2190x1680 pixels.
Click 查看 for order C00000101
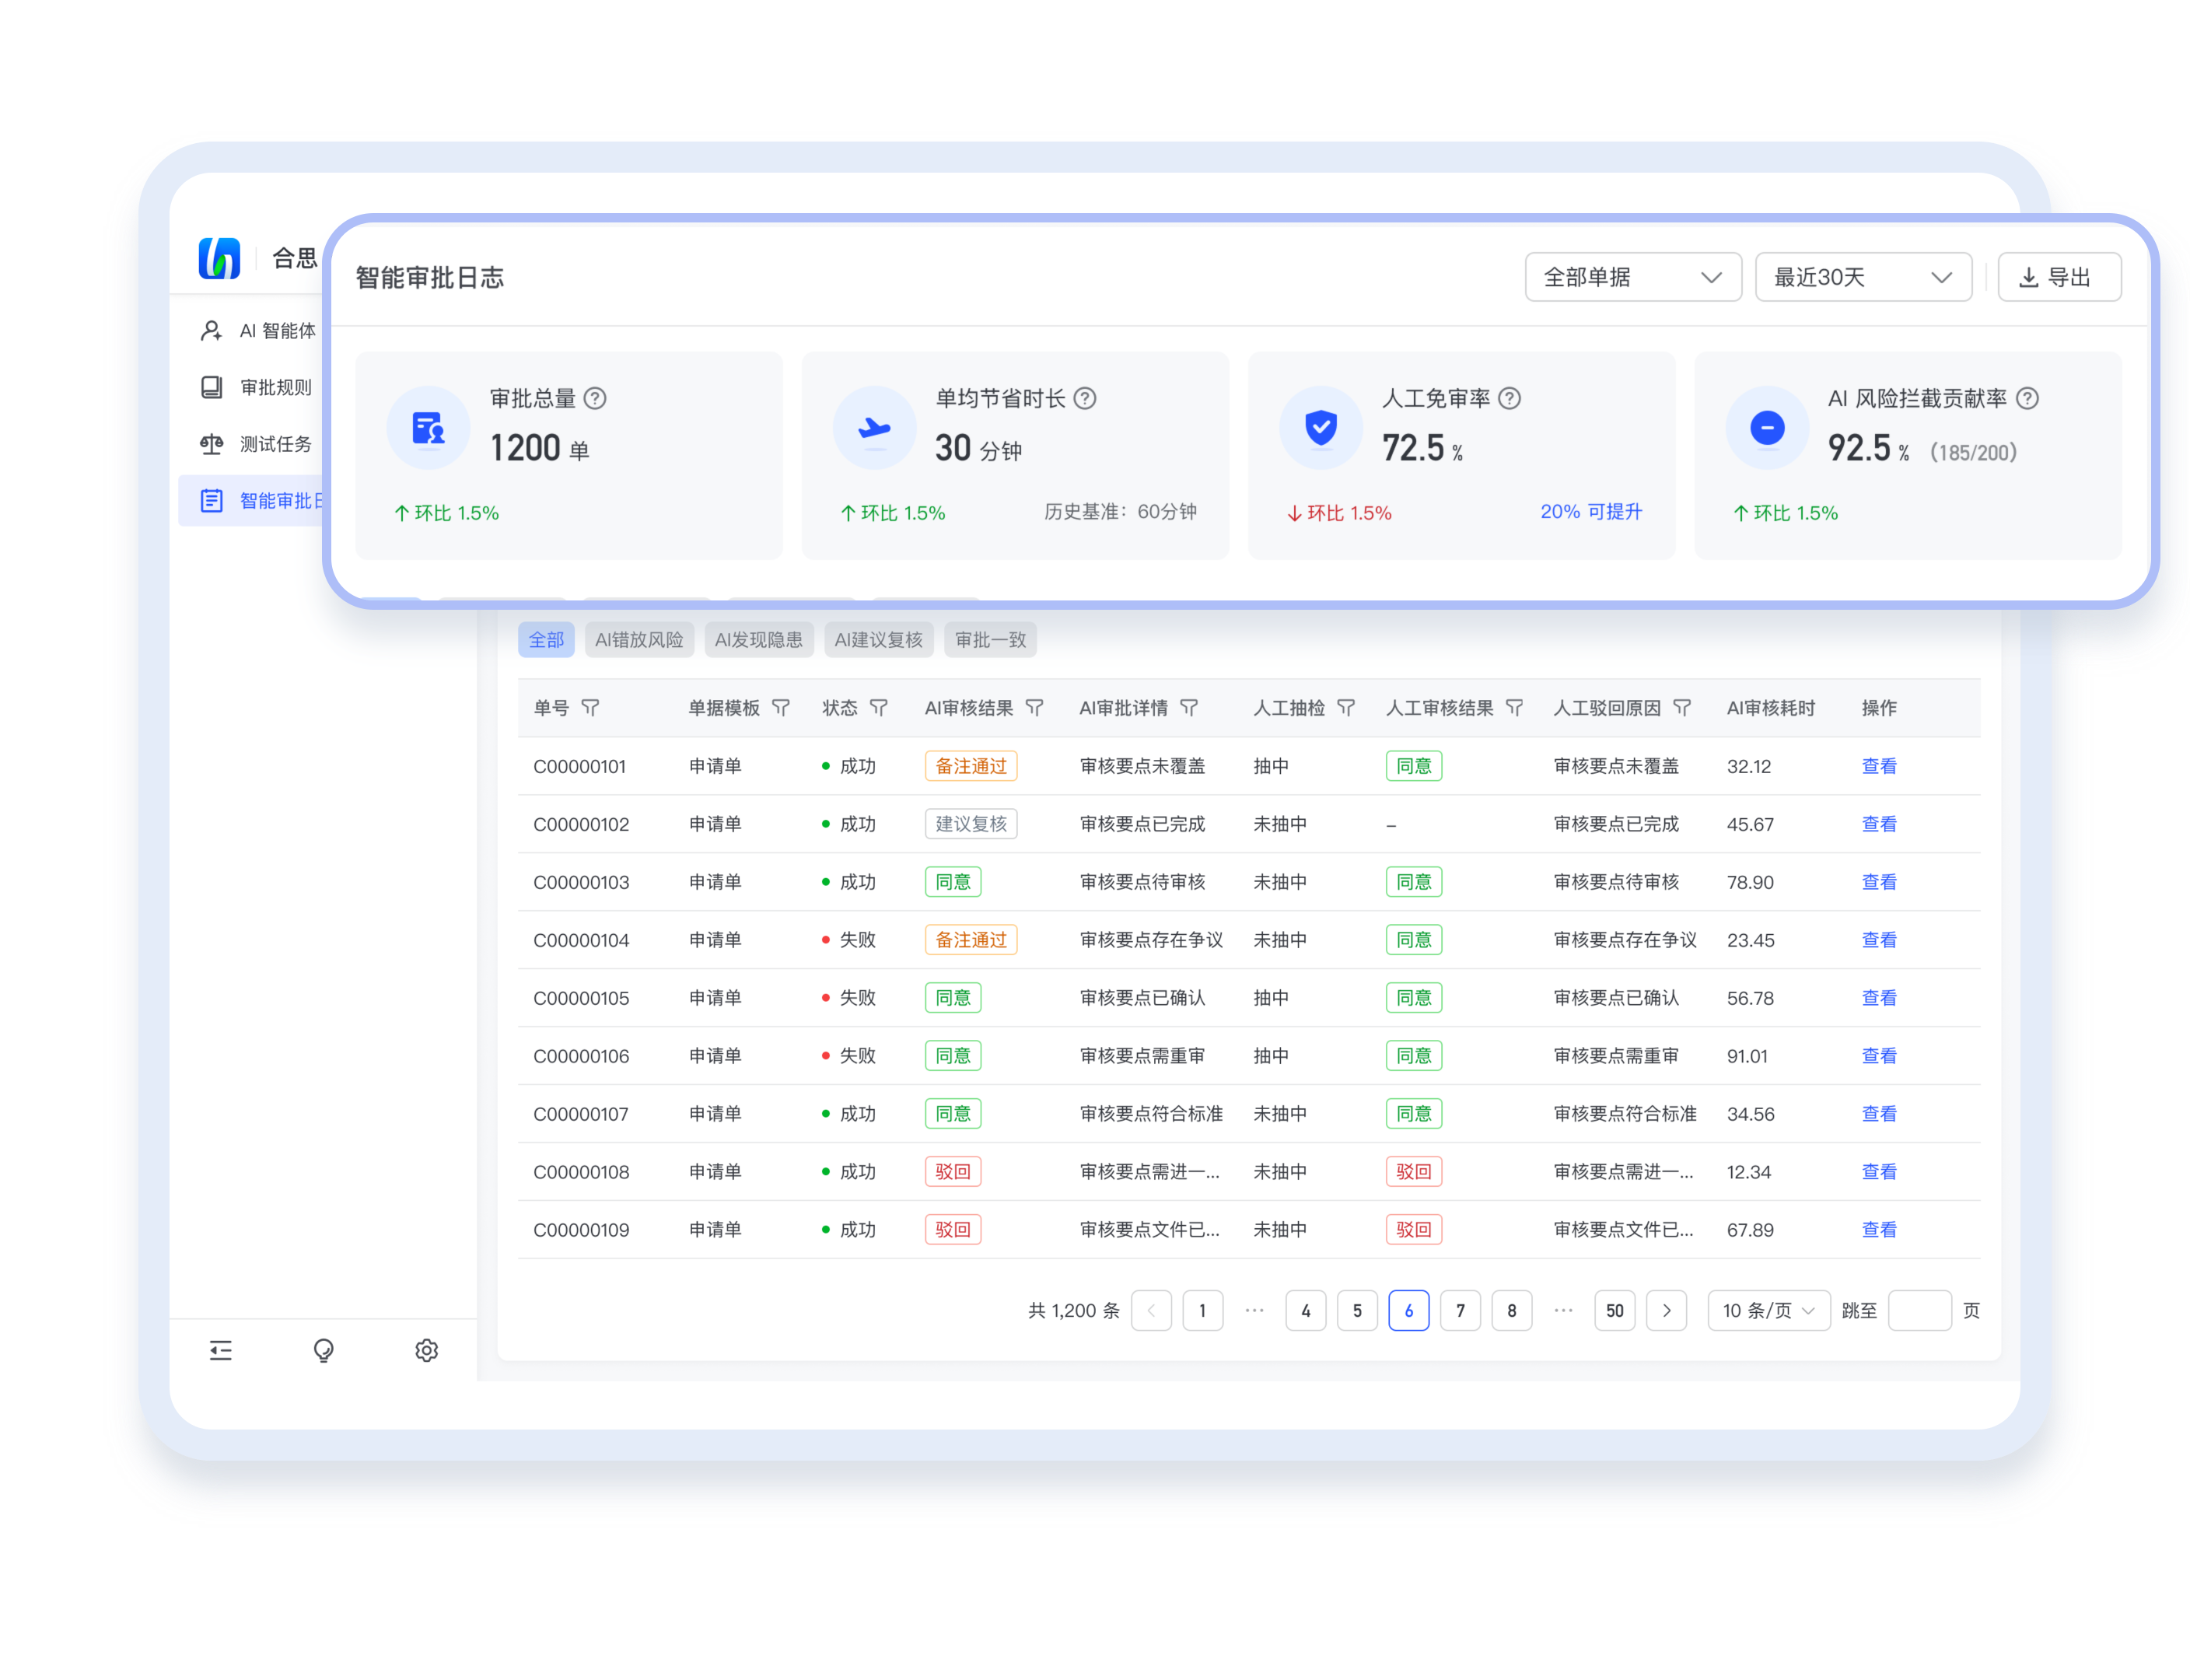[1879, 767]
